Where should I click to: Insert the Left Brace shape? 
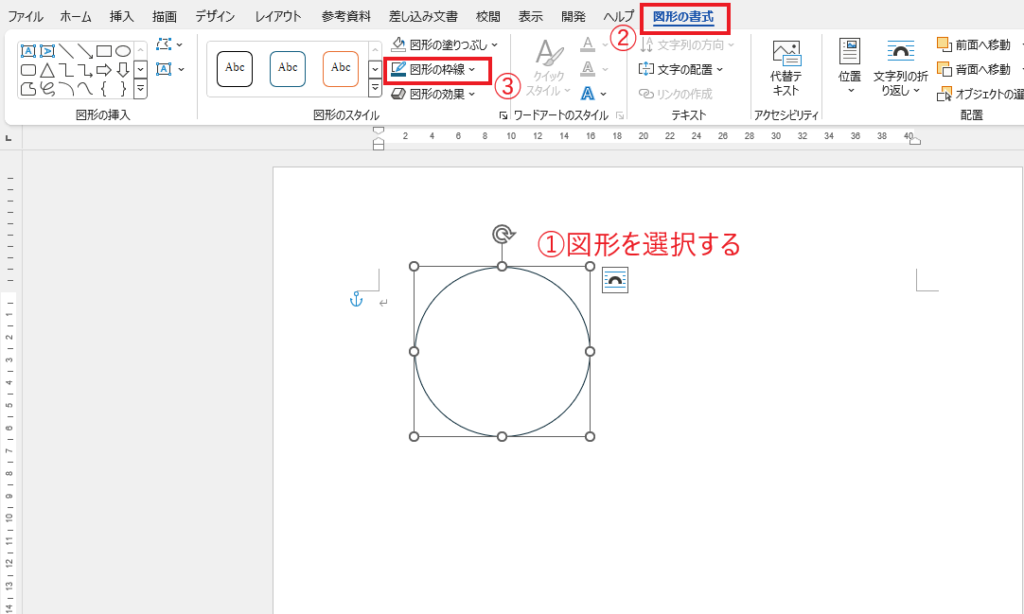pyautogui.click(x=104, y=89)
